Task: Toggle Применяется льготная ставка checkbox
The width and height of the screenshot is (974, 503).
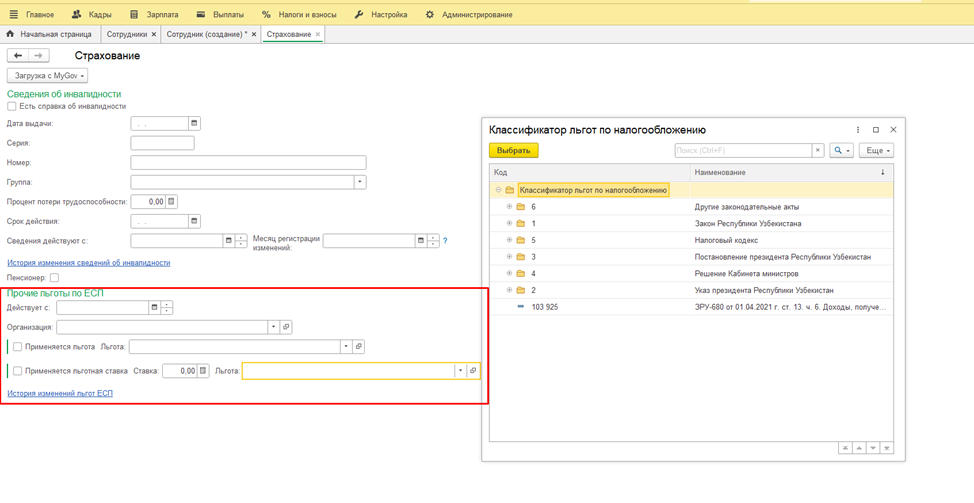Action: [x=18, y=371]
